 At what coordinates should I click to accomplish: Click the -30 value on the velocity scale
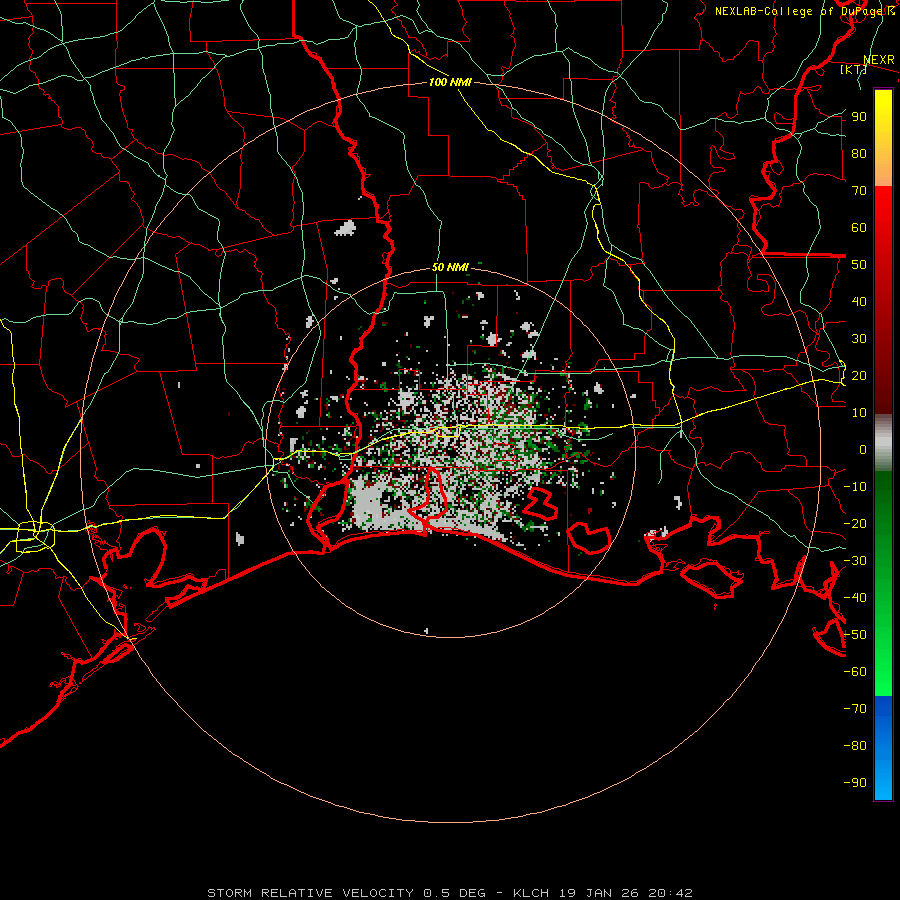pos(855,561)
